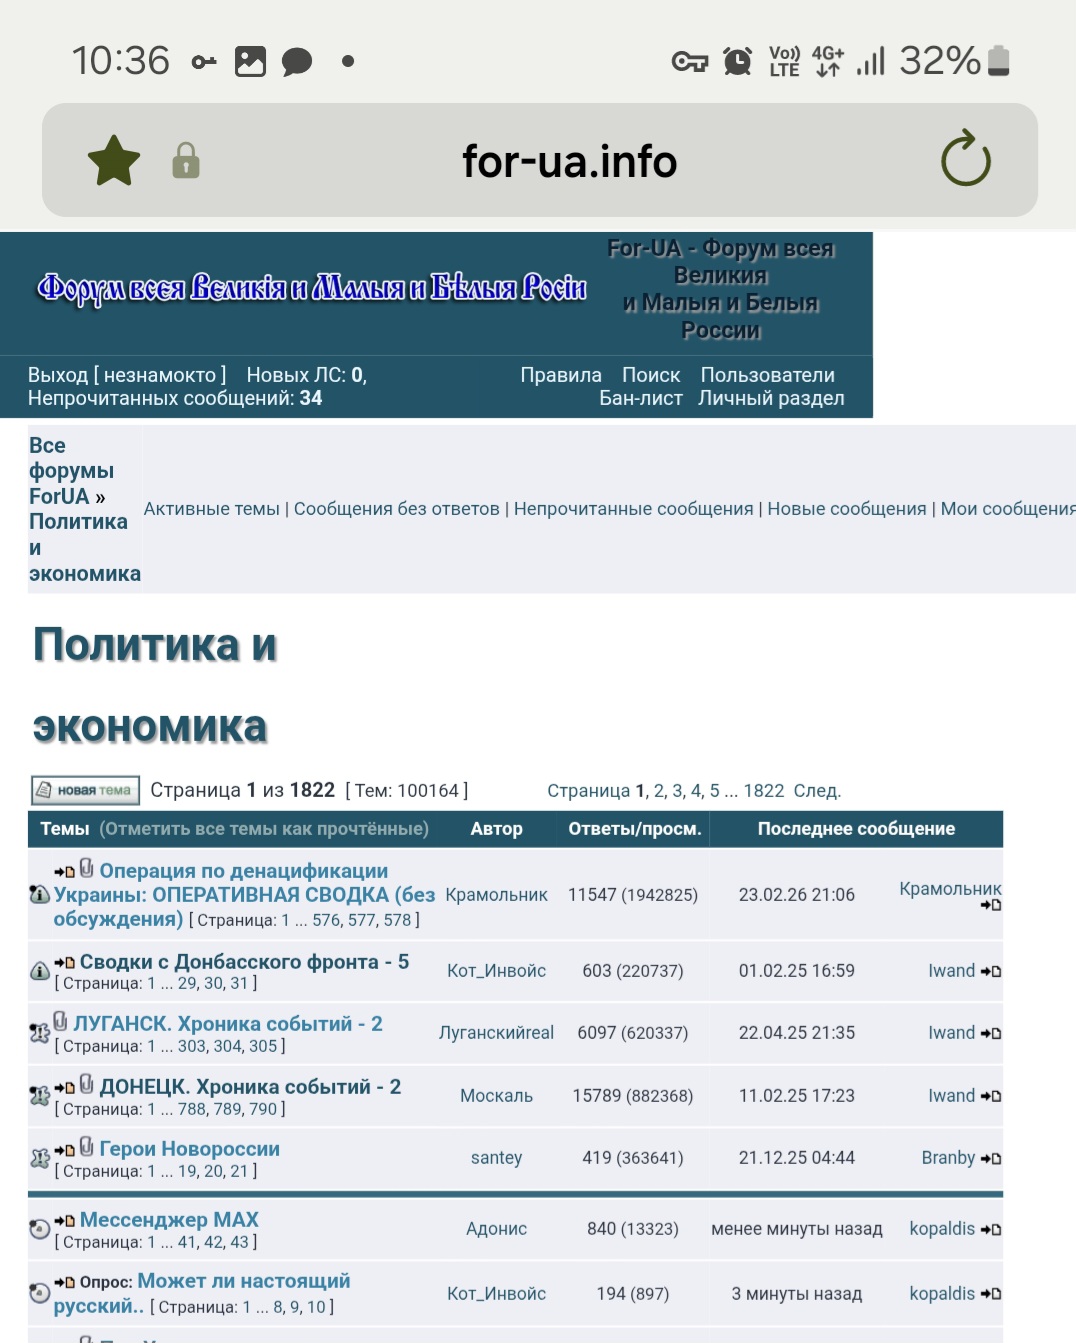Go to next page via the След. link
This screenshot has width=1076, height=1343.
(817, 790)
